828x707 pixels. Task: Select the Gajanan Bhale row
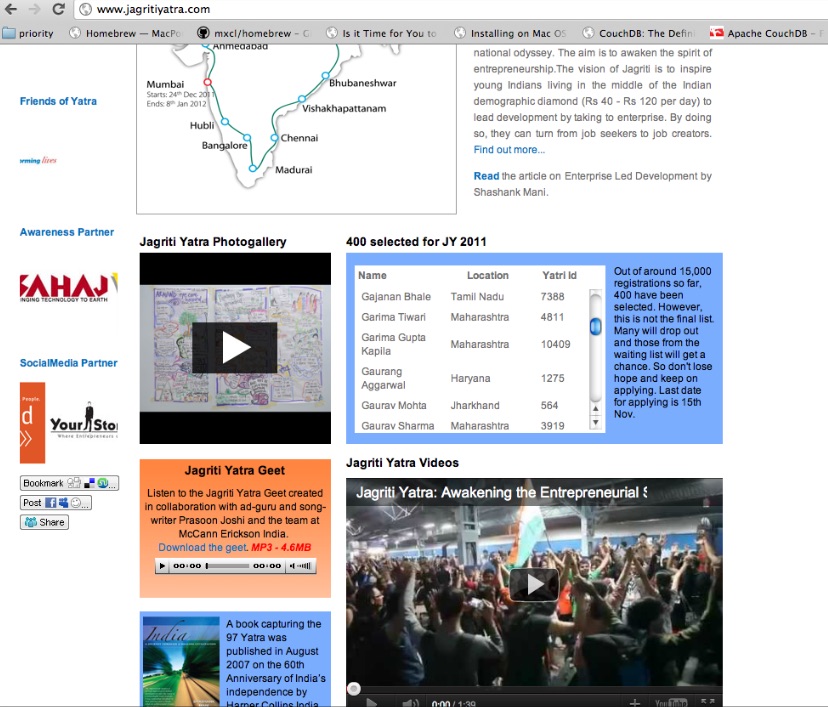[x=472, y=297]
